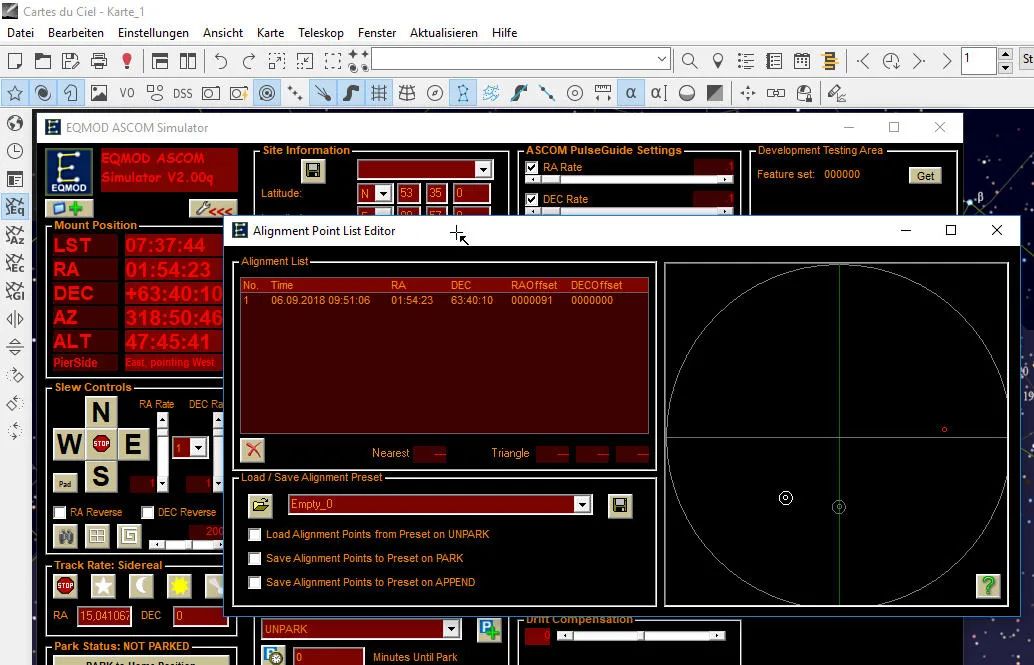The image size is (1034, 665).
Task: Open the Einstellungen menu
Action: click(x=153, y=33)
